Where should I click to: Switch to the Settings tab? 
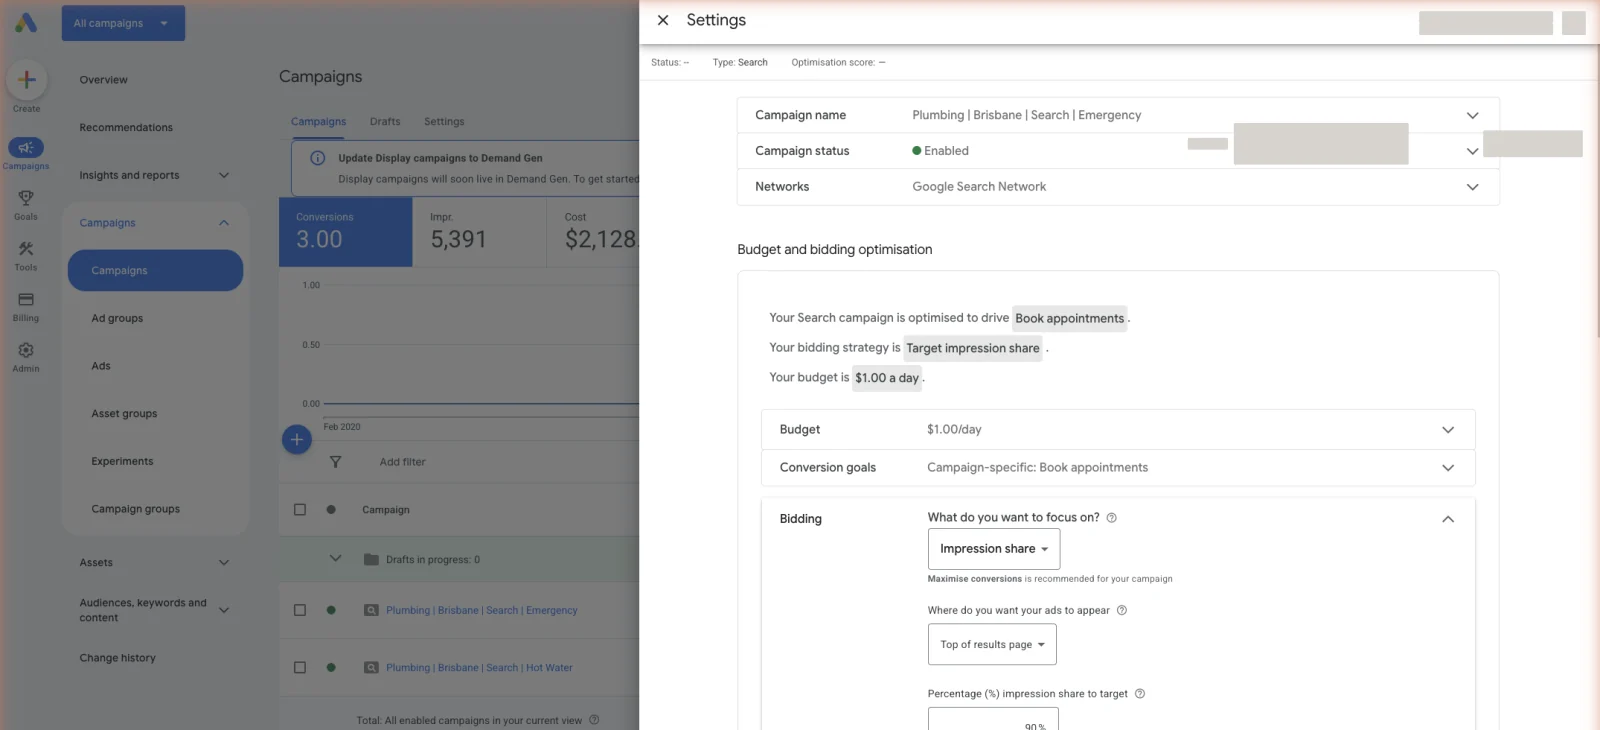point(444,122)
